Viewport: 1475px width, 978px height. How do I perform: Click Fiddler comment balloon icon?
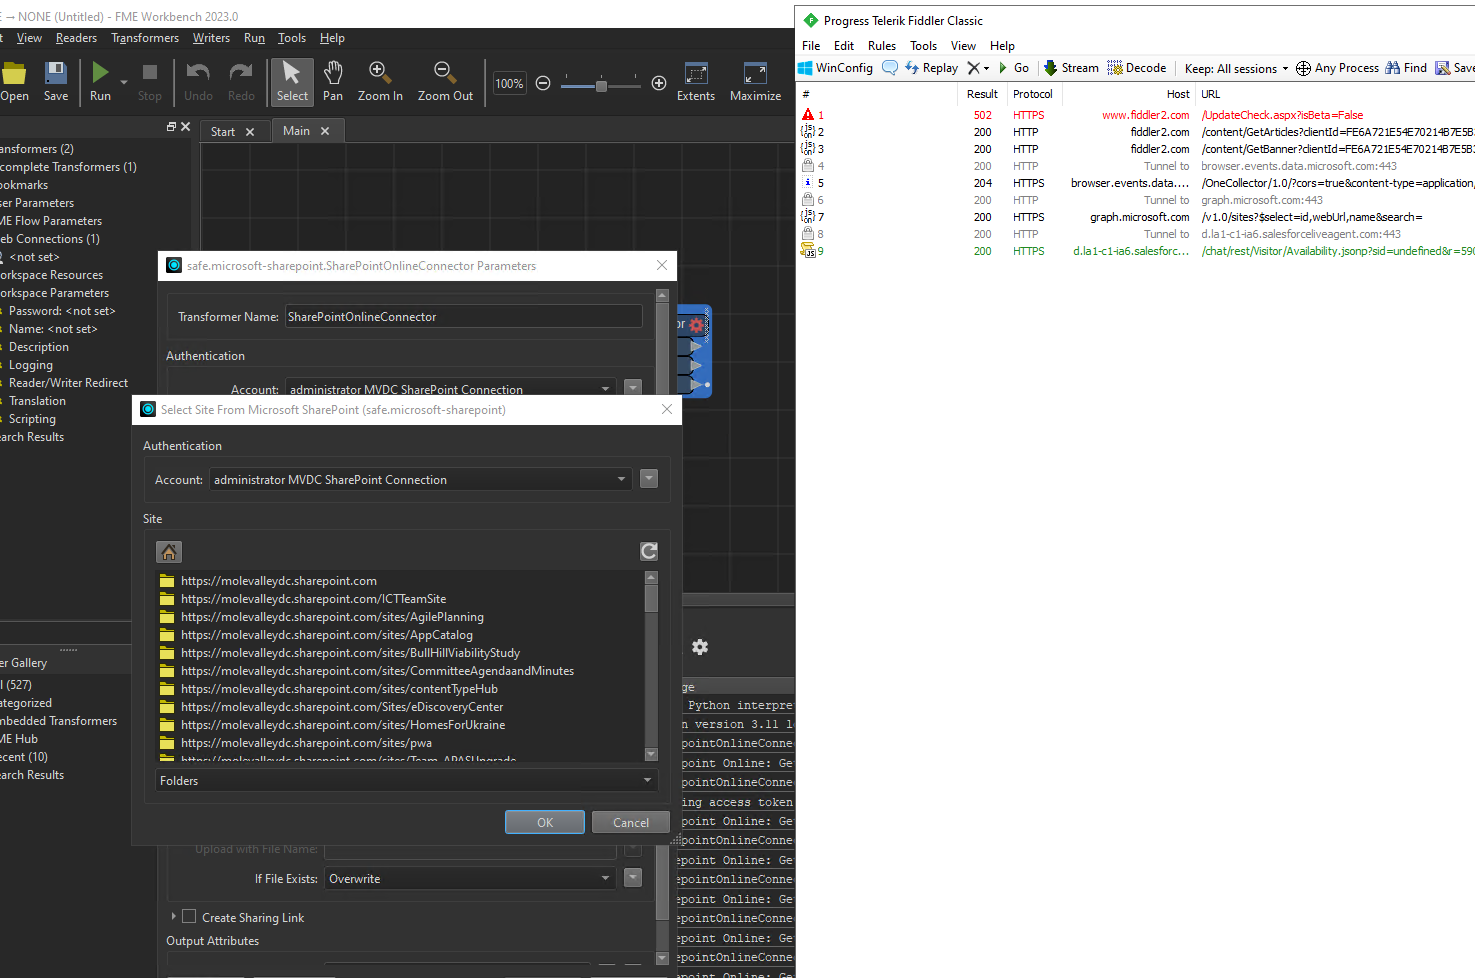[889, 68]
